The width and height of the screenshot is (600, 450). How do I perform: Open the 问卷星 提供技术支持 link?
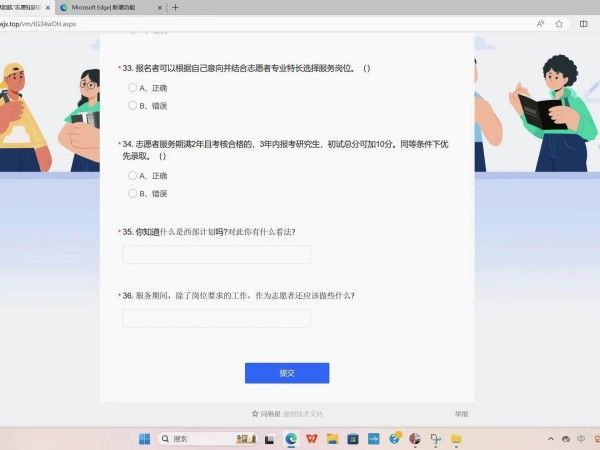pyautogui.click(x=287, y=413)
